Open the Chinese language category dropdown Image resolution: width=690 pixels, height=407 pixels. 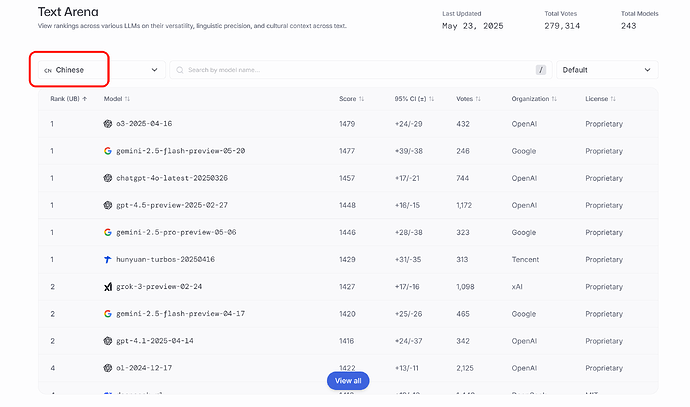tap(102, 70)
